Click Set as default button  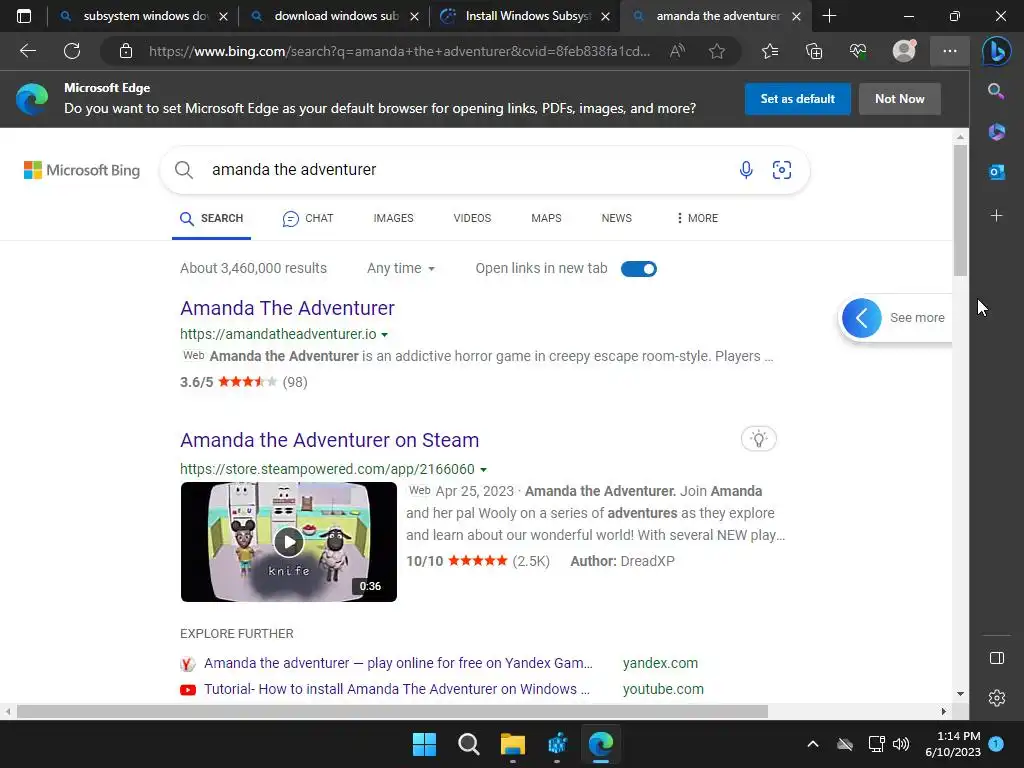797,99
